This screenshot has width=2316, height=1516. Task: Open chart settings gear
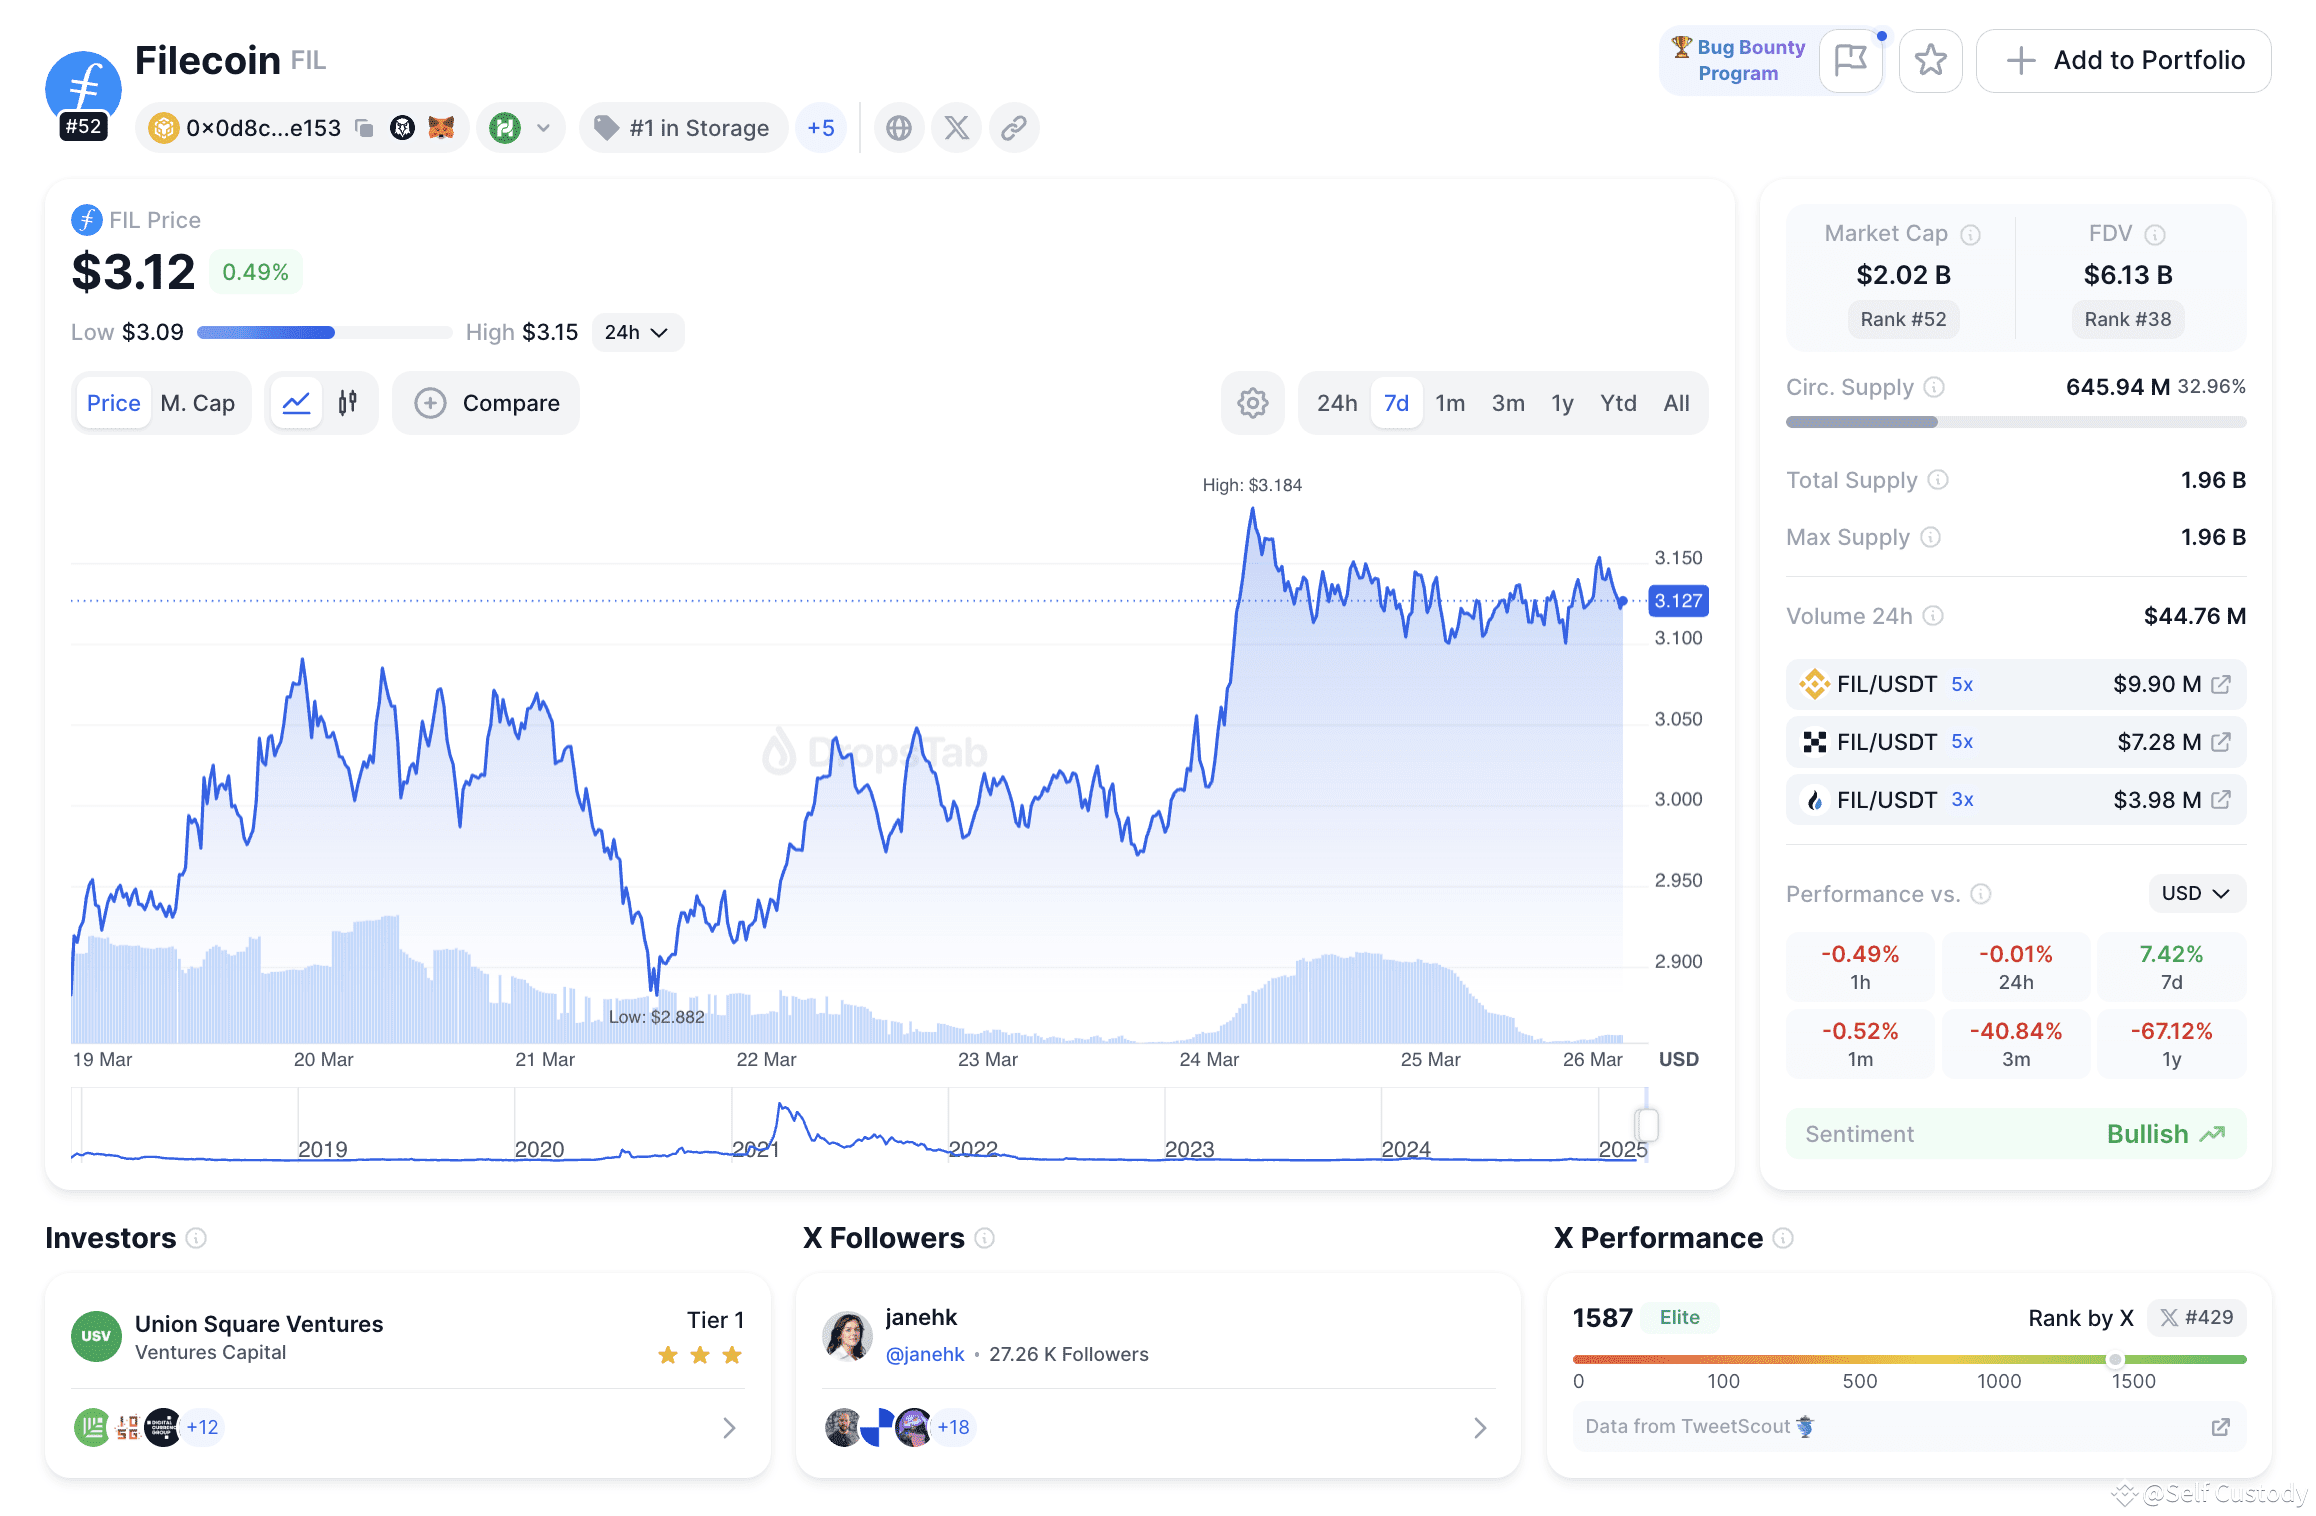click(x=1253, y=403)
